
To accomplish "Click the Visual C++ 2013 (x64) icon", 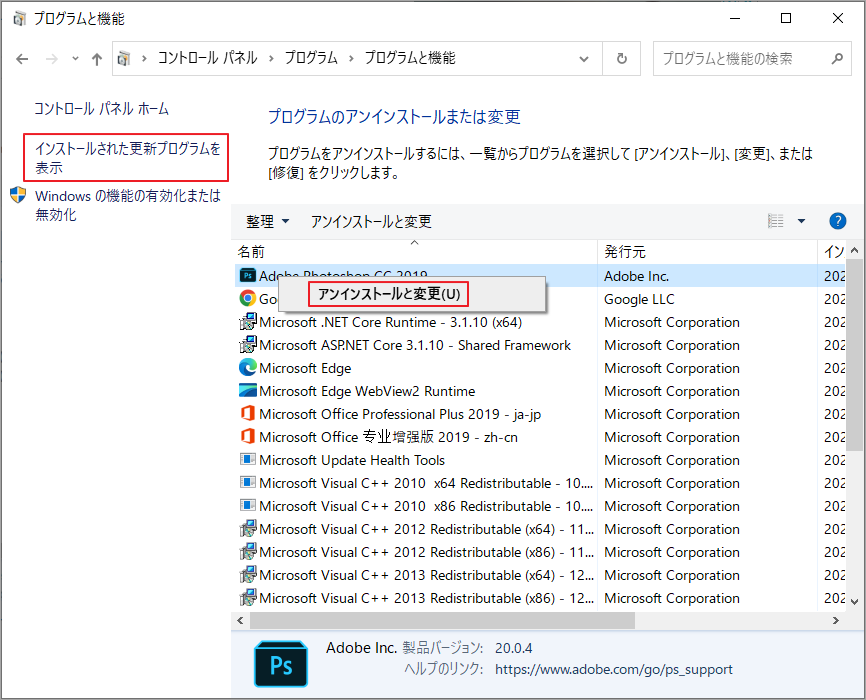I will (247, 575).
